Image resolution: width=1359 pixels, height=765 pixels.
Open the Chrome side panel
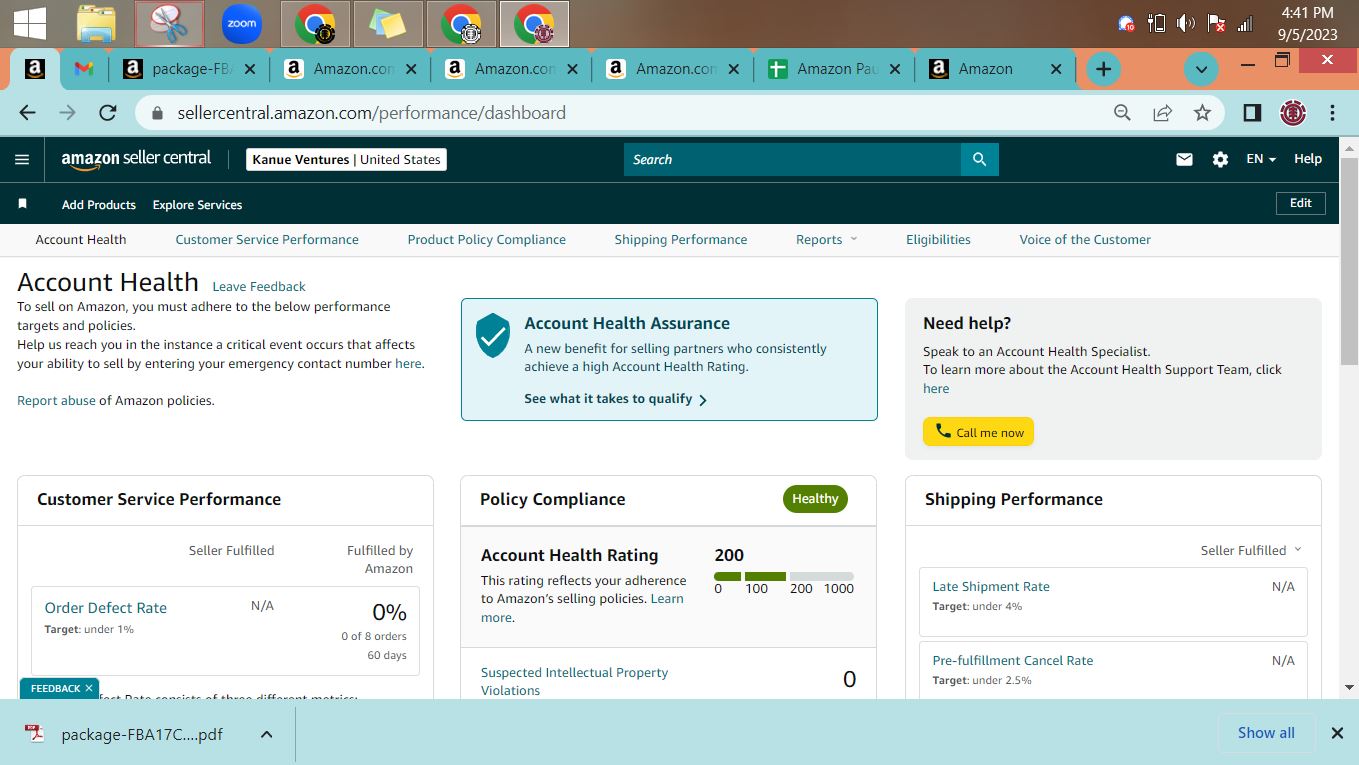[x=1252, y=113]
